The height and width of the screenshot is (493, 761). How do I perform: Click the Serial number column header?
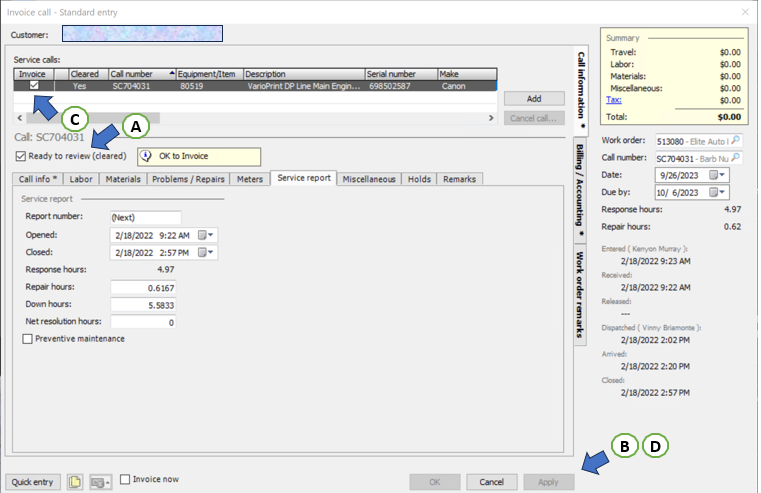[x=401, y=74]
